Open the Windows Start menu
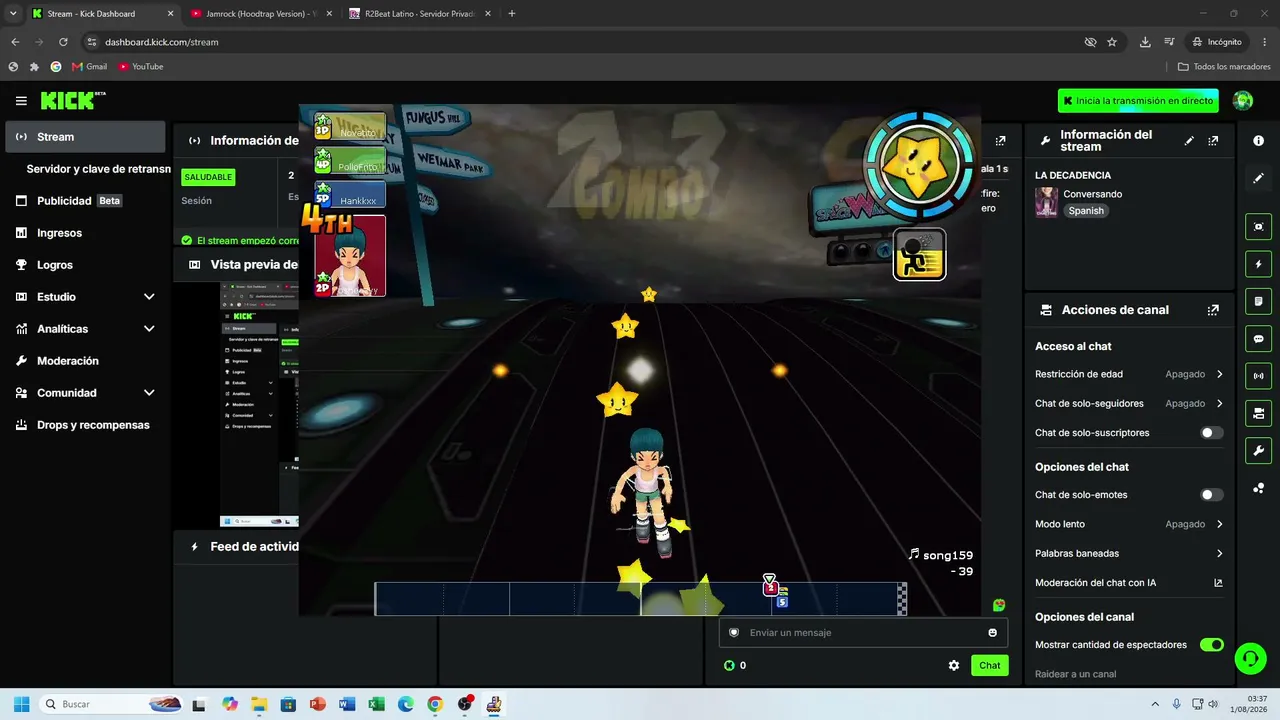This screenshot has height=720, width=1280. (x=21, y=704)
